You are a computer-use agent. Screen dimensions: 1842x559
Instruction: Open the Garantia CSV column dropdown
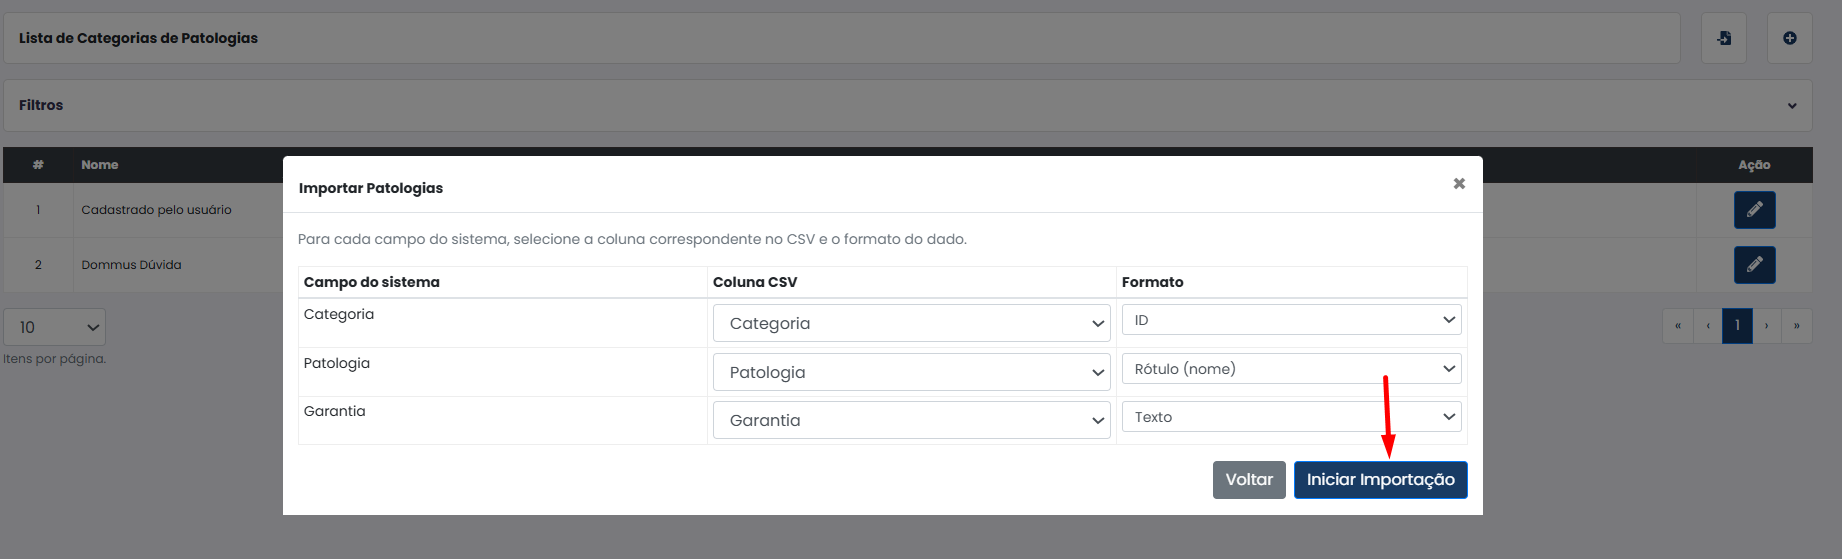tap(911, 420)
